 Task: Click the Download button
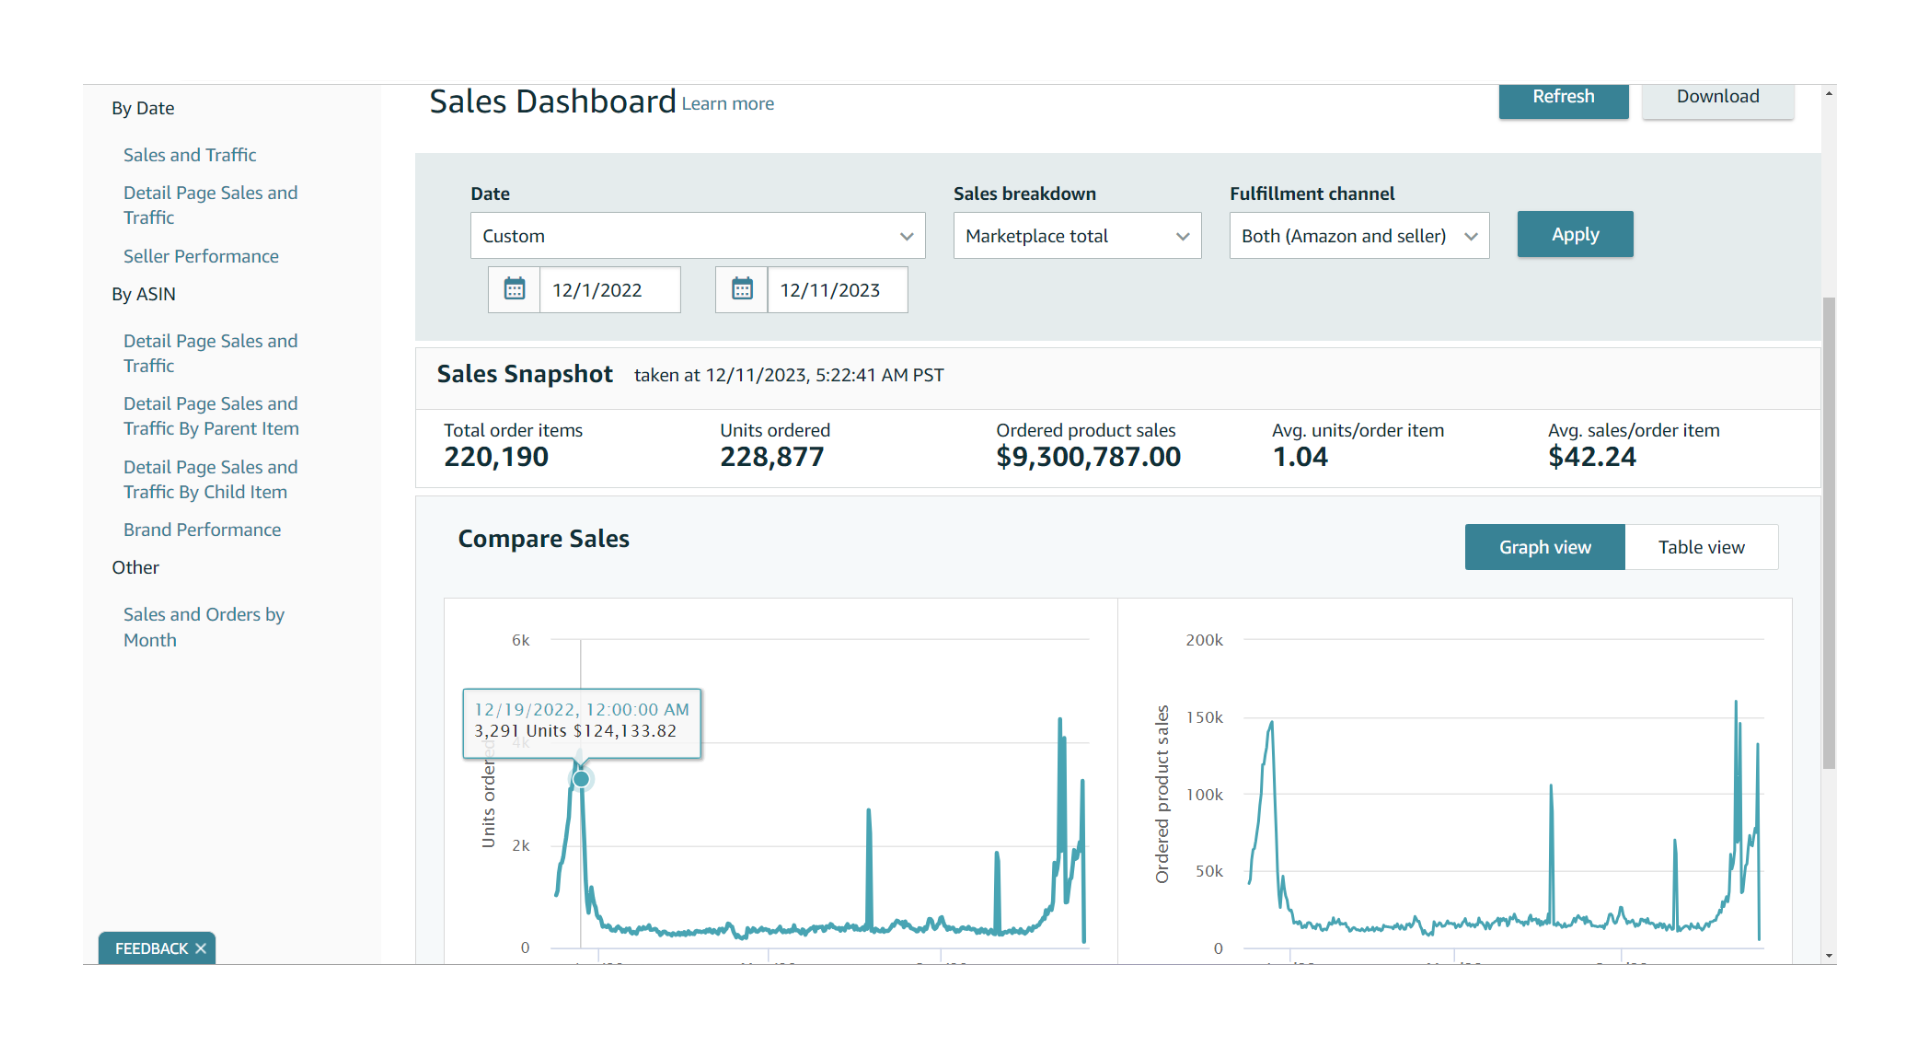[x=1717, y=100]
